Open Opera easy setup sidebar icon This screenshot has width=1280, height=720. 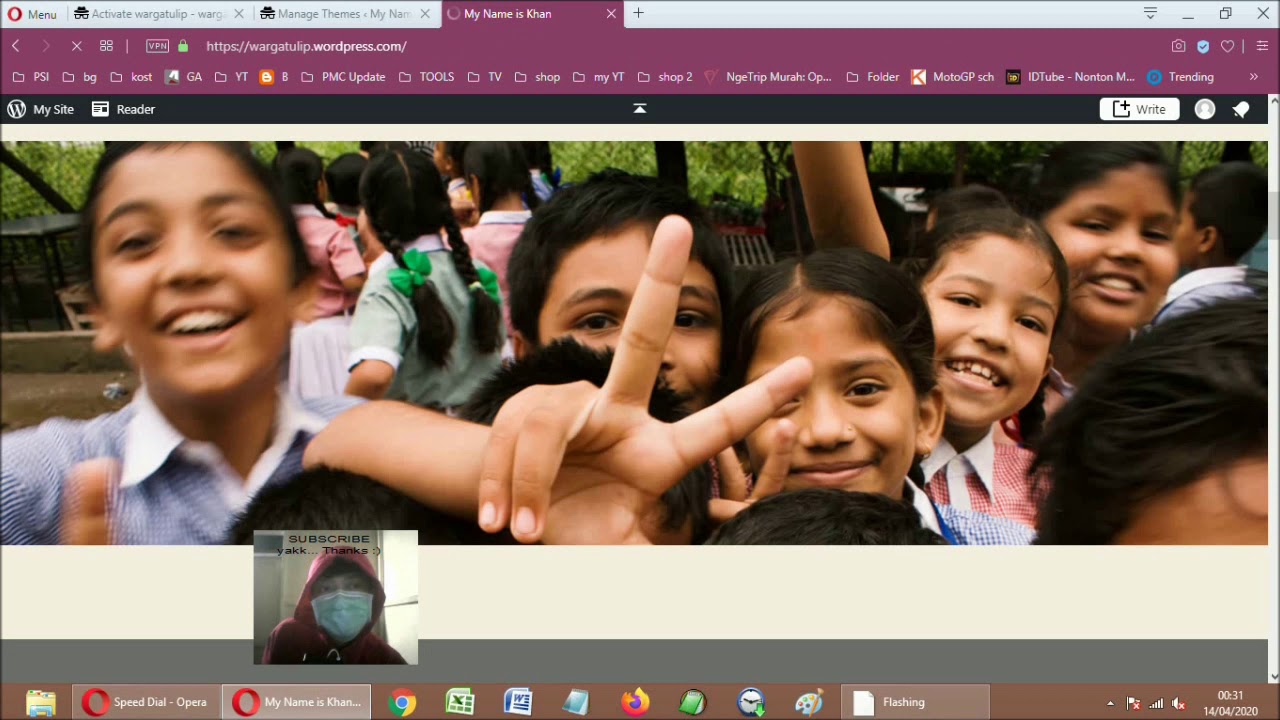(1262, 46)
